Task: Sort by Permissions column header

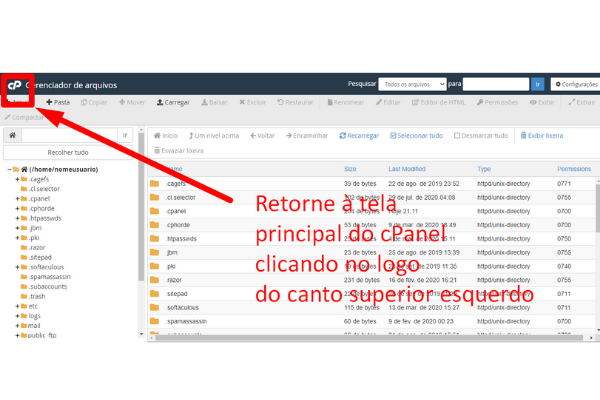Action: click(x=574, y=169)
